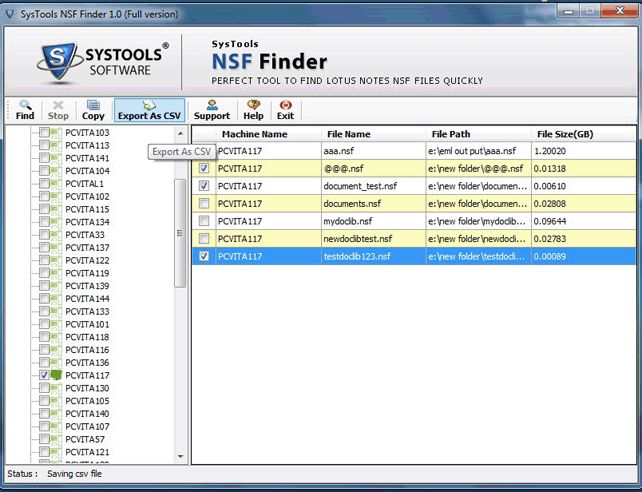Click the machine tree scrollbar thumb

180,233
